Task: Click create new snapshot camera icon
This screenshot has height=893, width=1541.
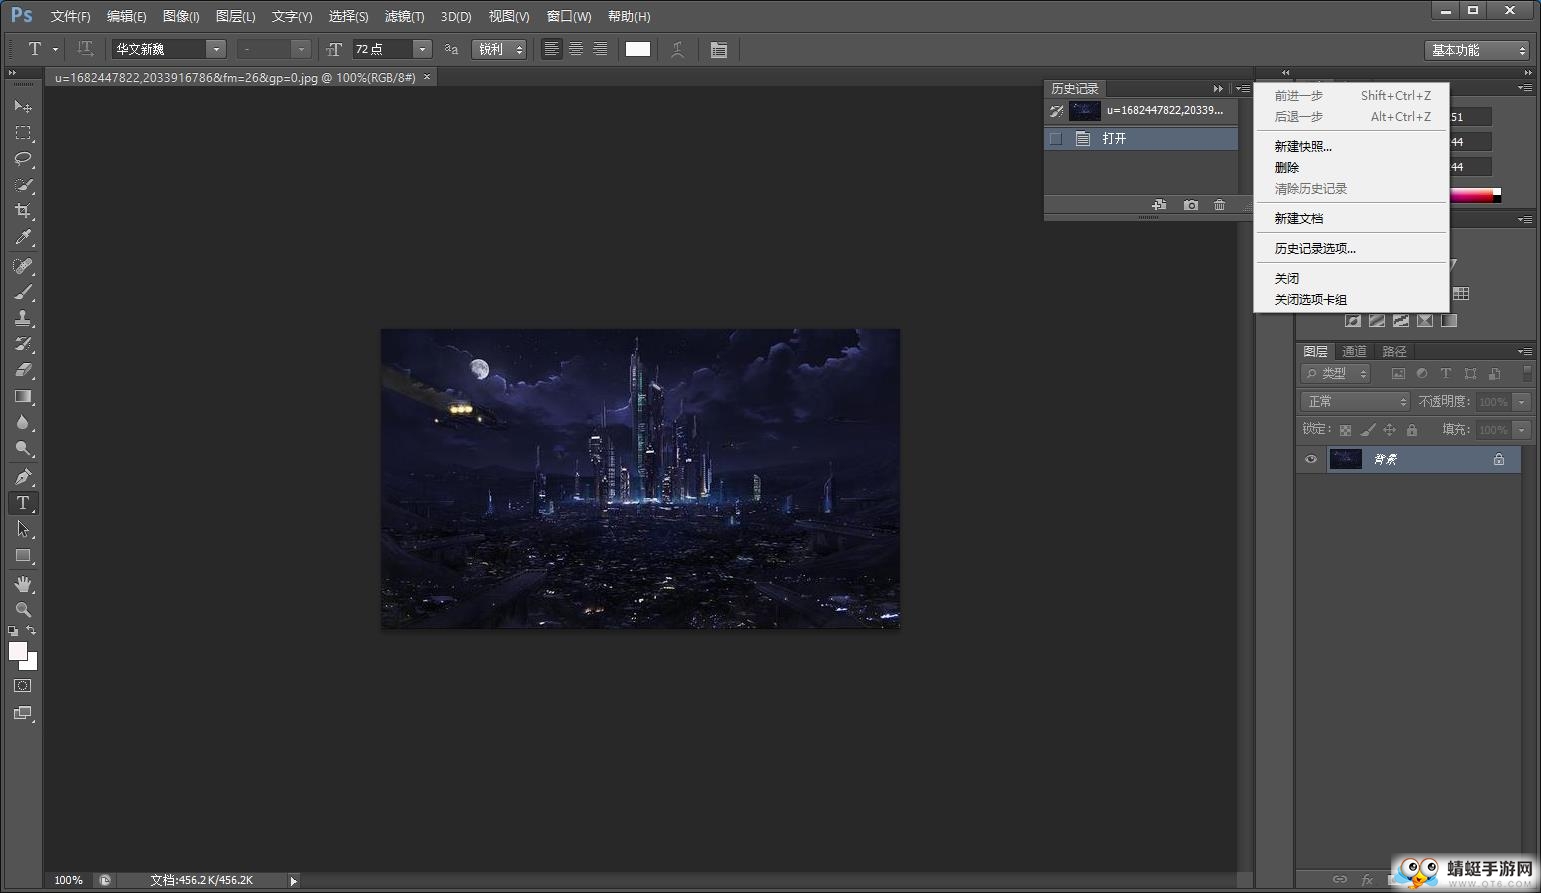Action: [x=1190, y=205]
